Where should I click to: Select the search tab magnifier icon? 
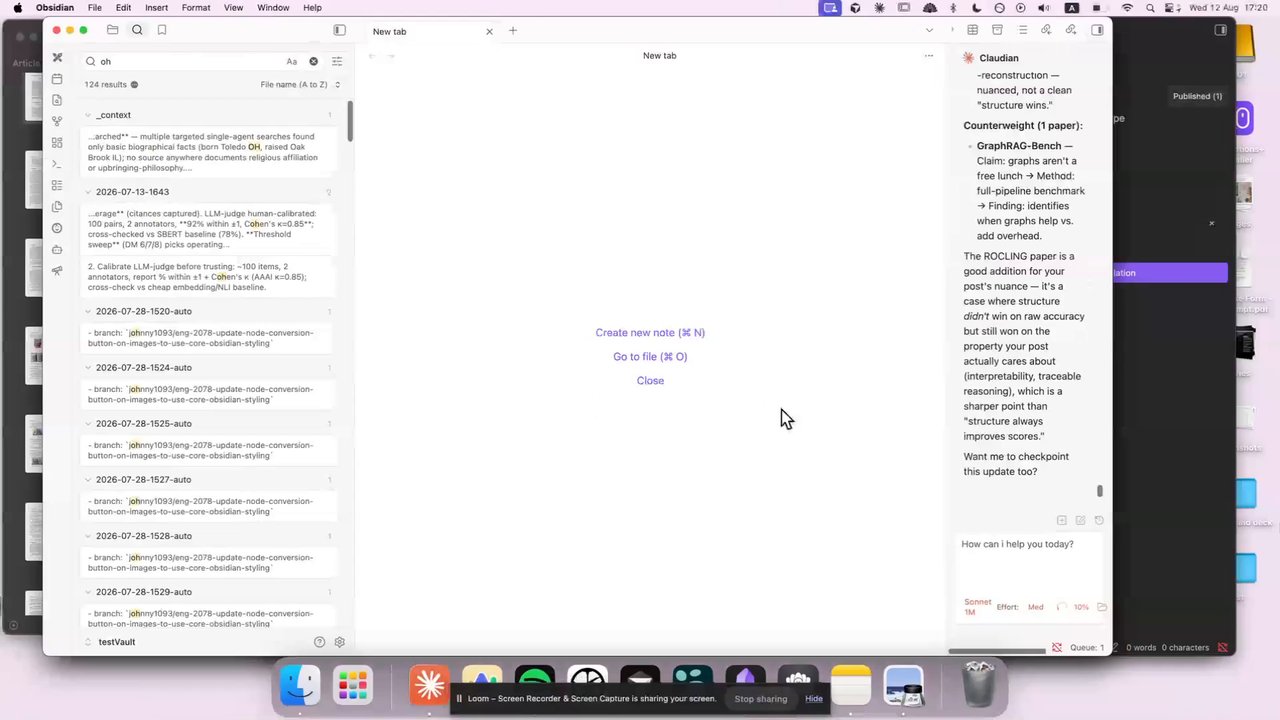[x=137, y=30]
